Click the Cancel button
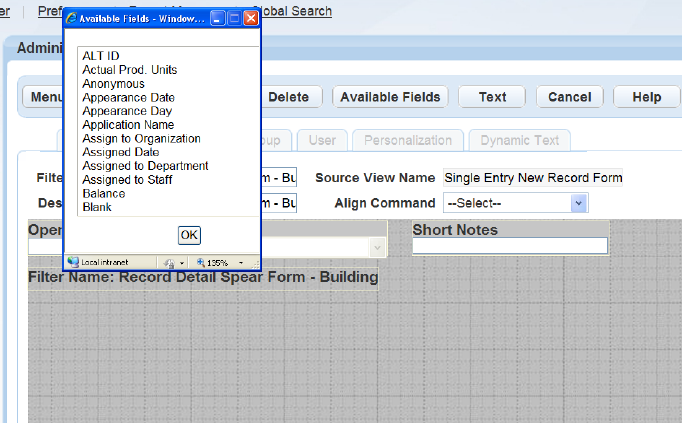This screenshot has height=423, width=682. (569, 97)
